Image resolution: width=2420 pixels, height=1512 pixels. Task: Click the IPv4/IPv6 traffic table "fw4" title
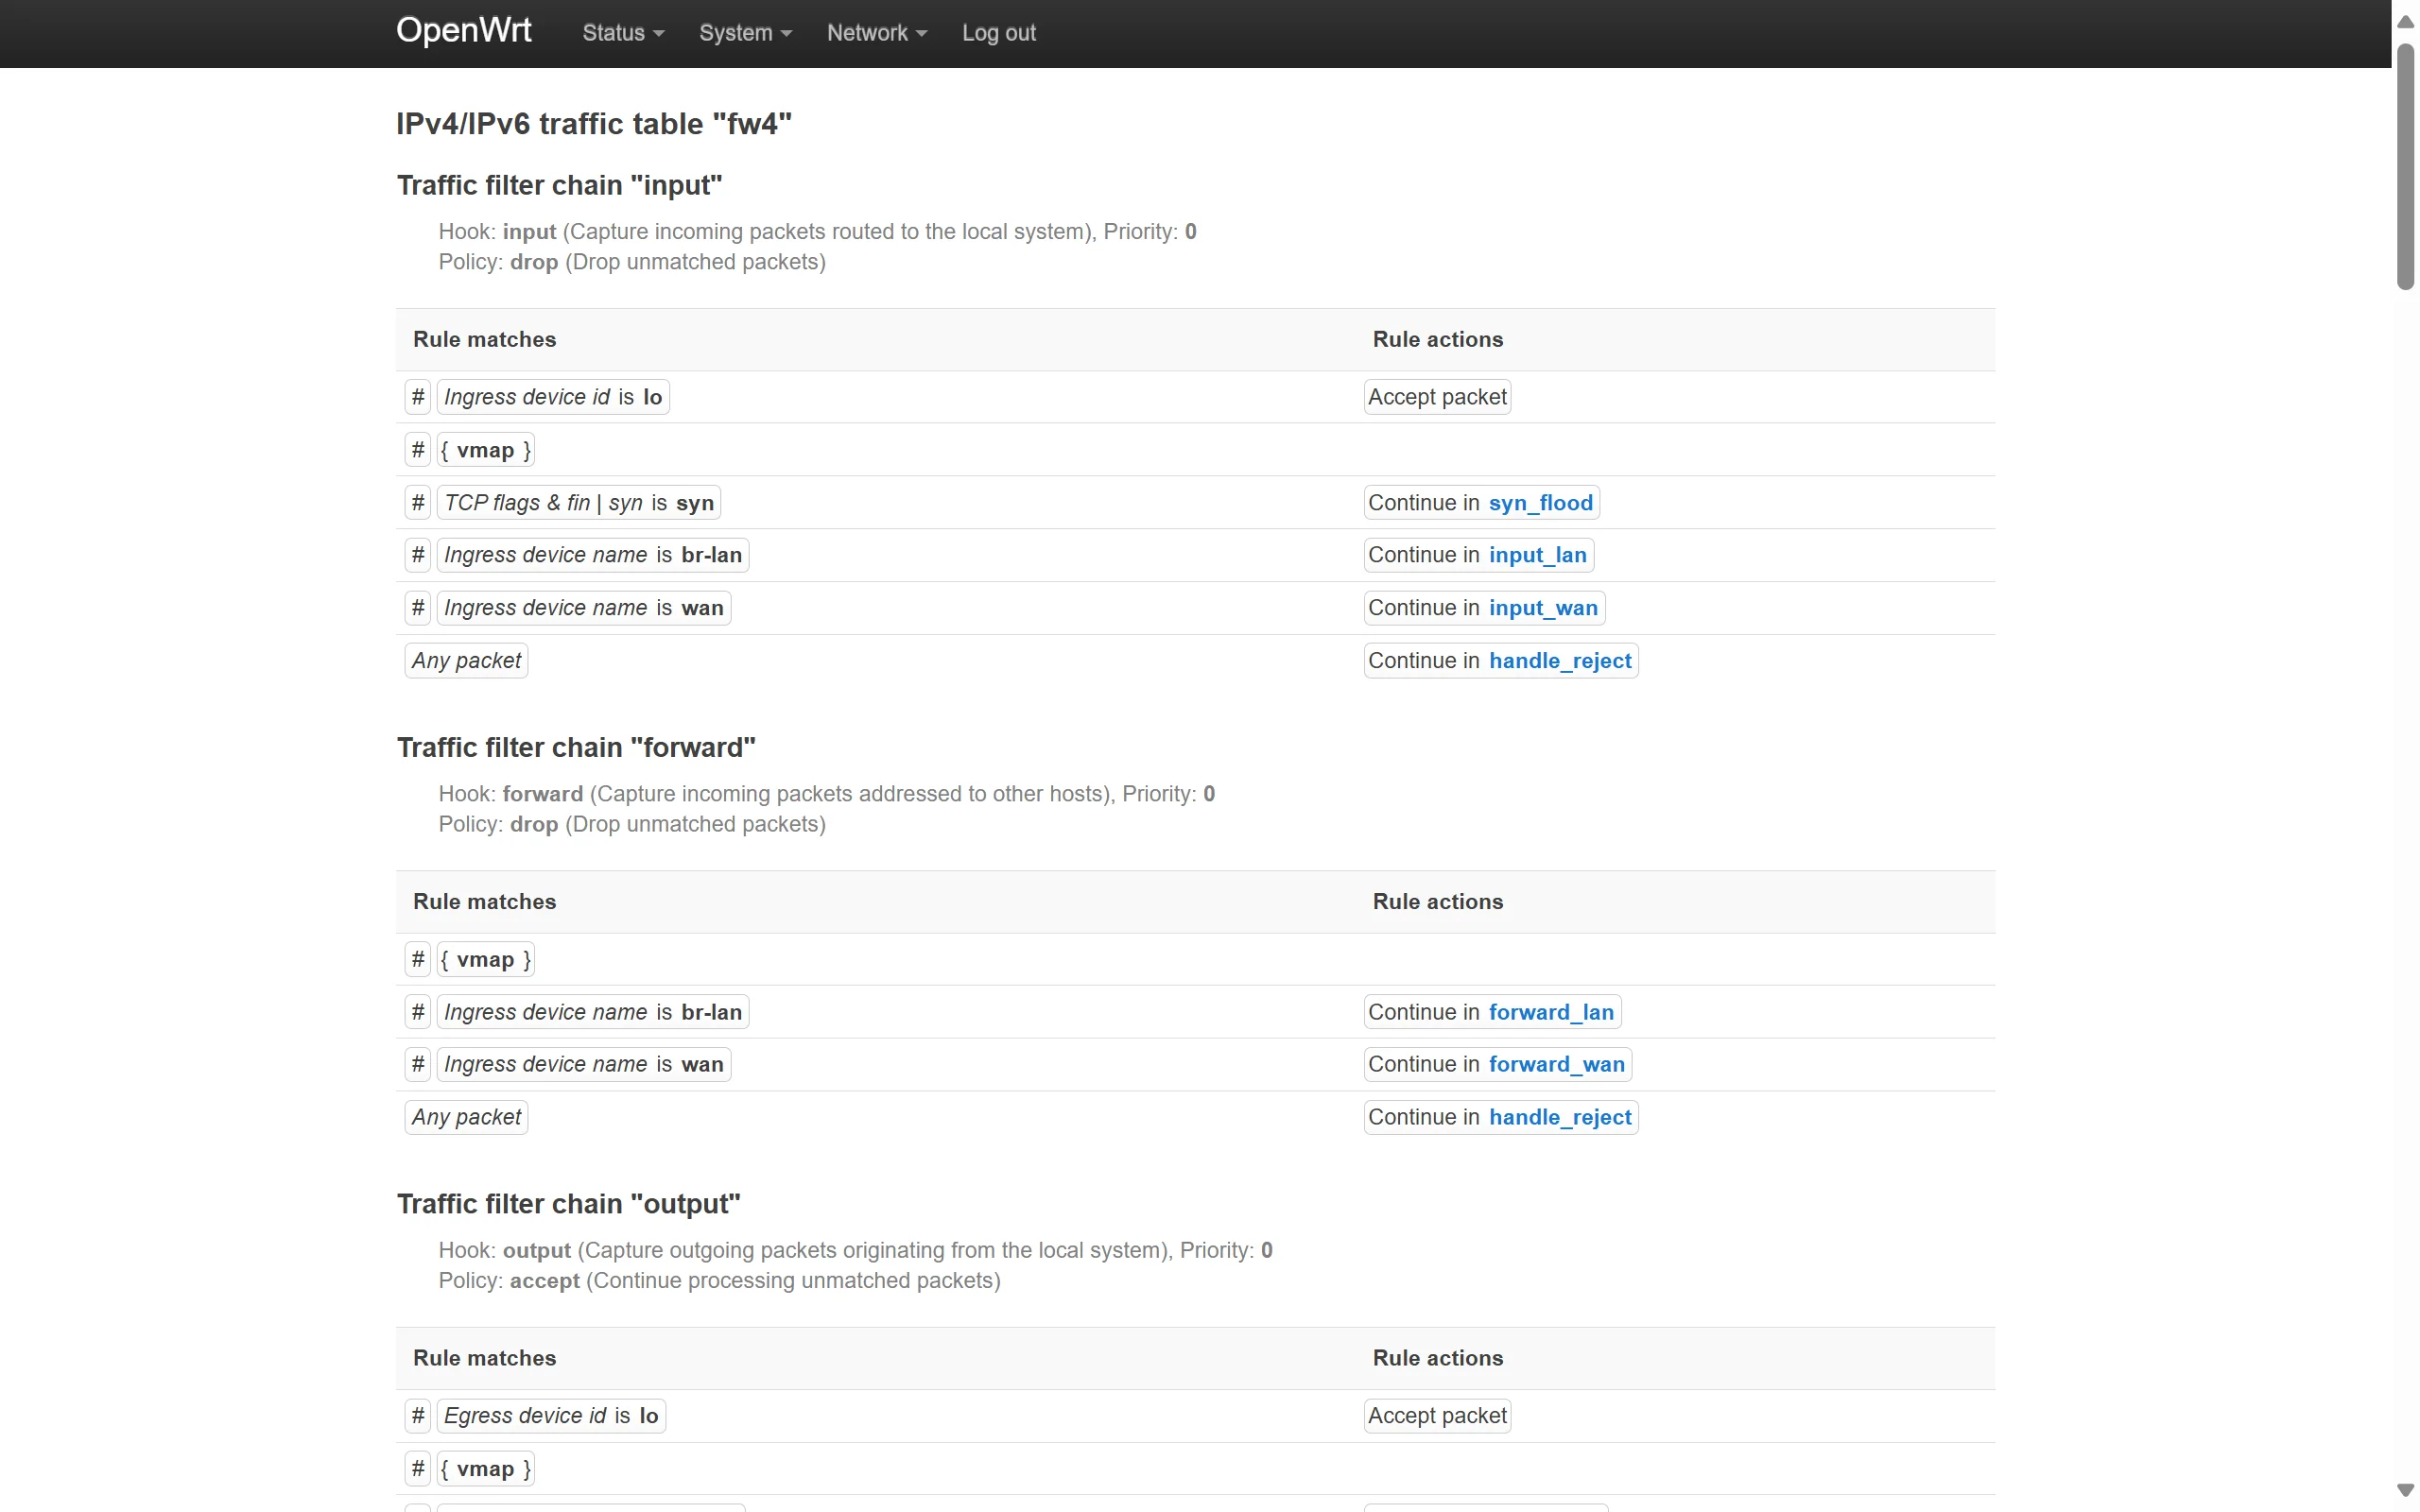pyautogui.click(x=594, y=124)
